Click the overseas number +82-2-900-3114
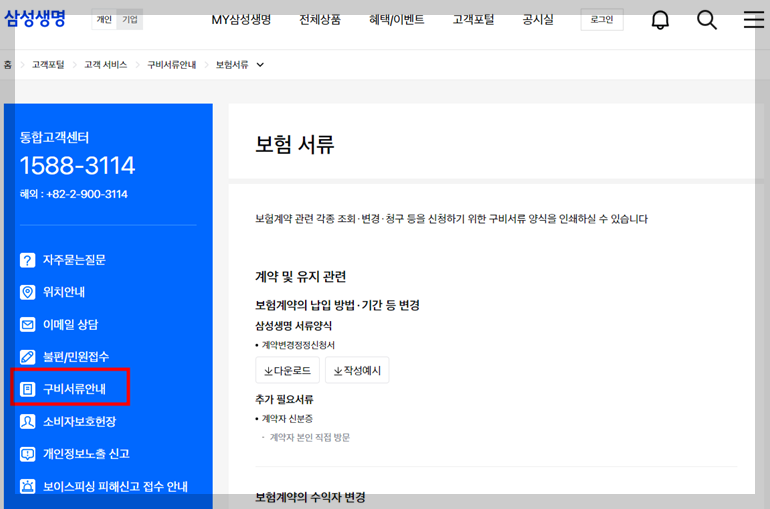The image size is (770, 509). 87,194
